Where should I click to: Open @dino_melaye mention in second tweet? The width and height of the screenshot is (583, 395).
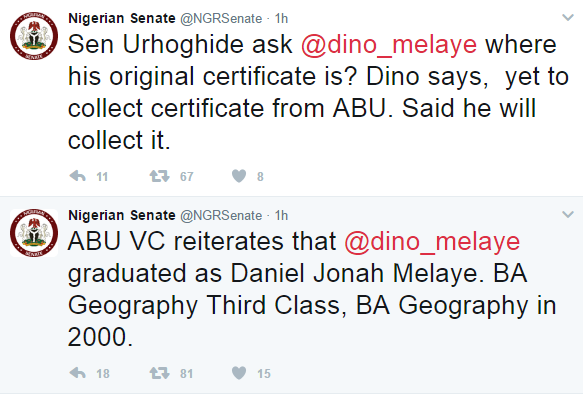point(432,242)
